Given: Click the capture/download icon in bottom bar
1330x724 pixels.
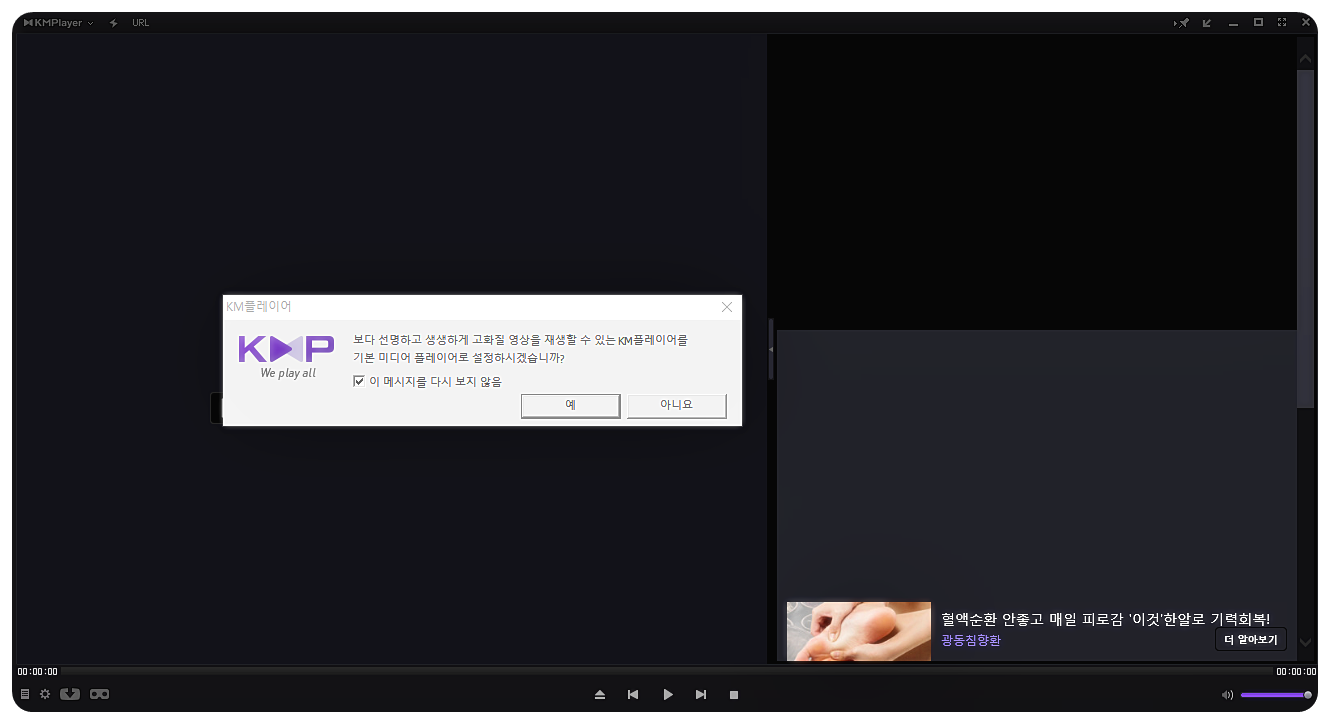Looking at the screenshot, I should (x=70, y=694).
